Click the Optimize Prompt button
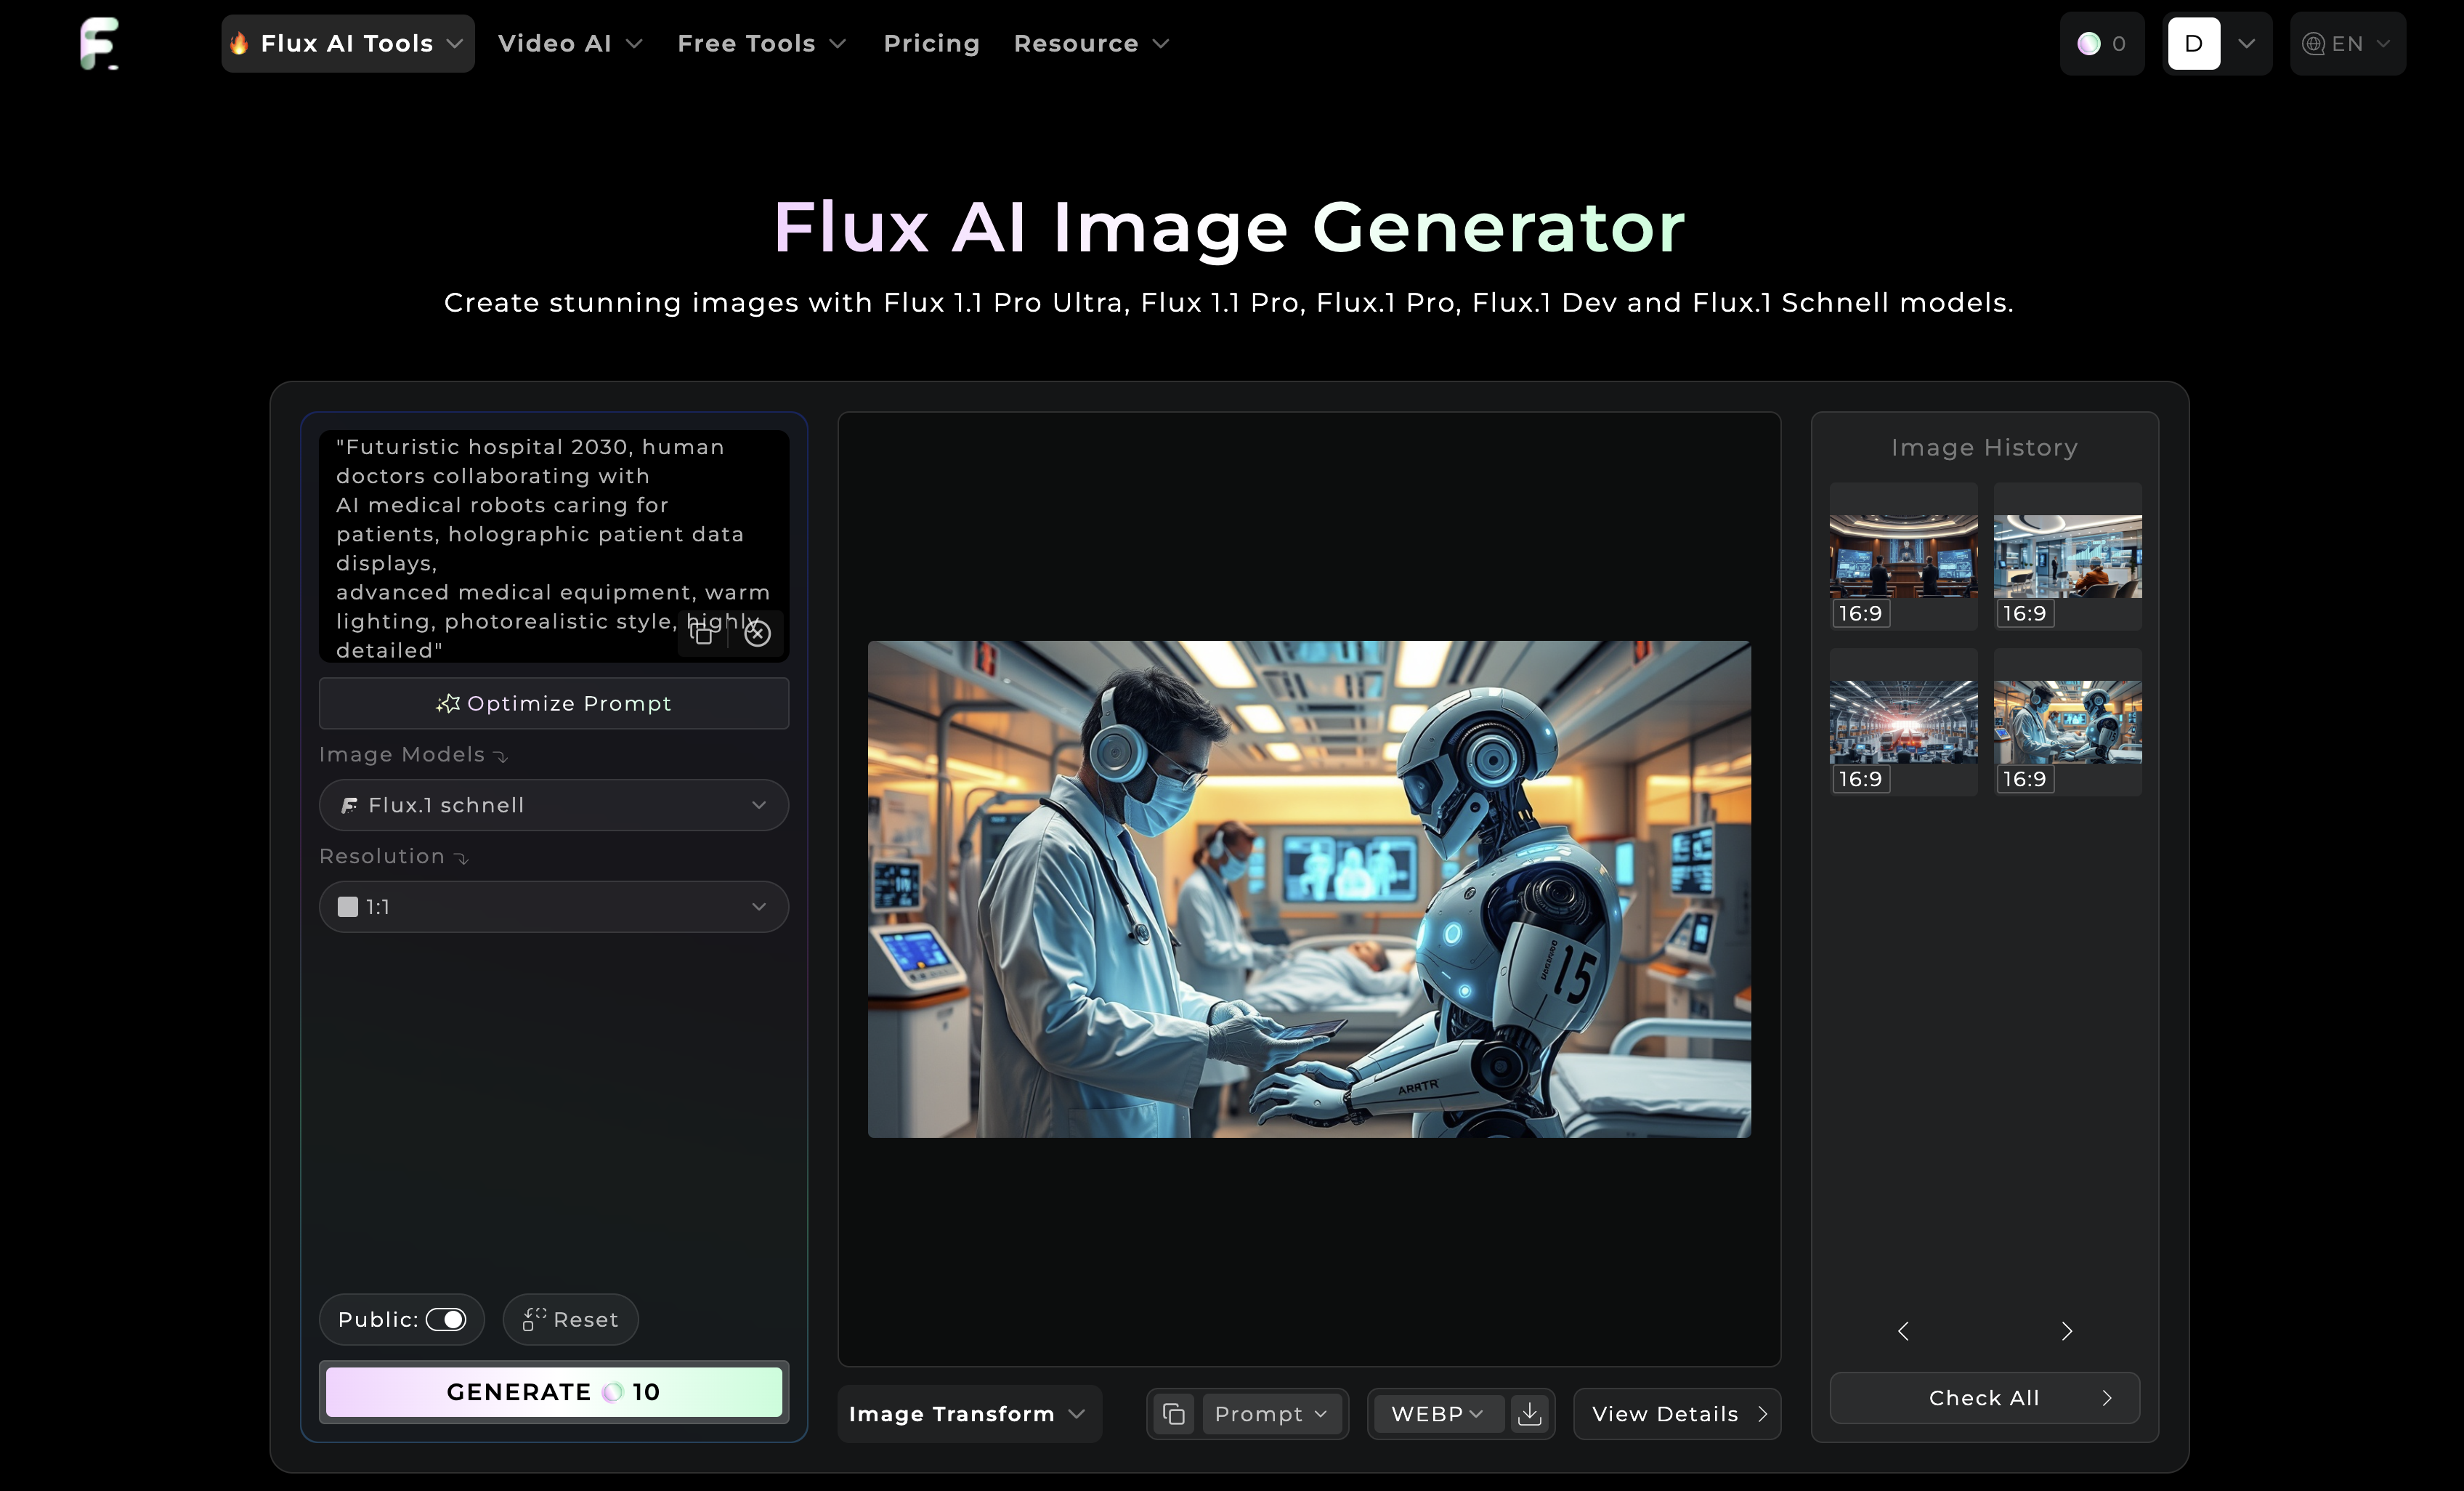This screenshot has width=2464, height=1491. pyautogui.click(x=553, y=703)
